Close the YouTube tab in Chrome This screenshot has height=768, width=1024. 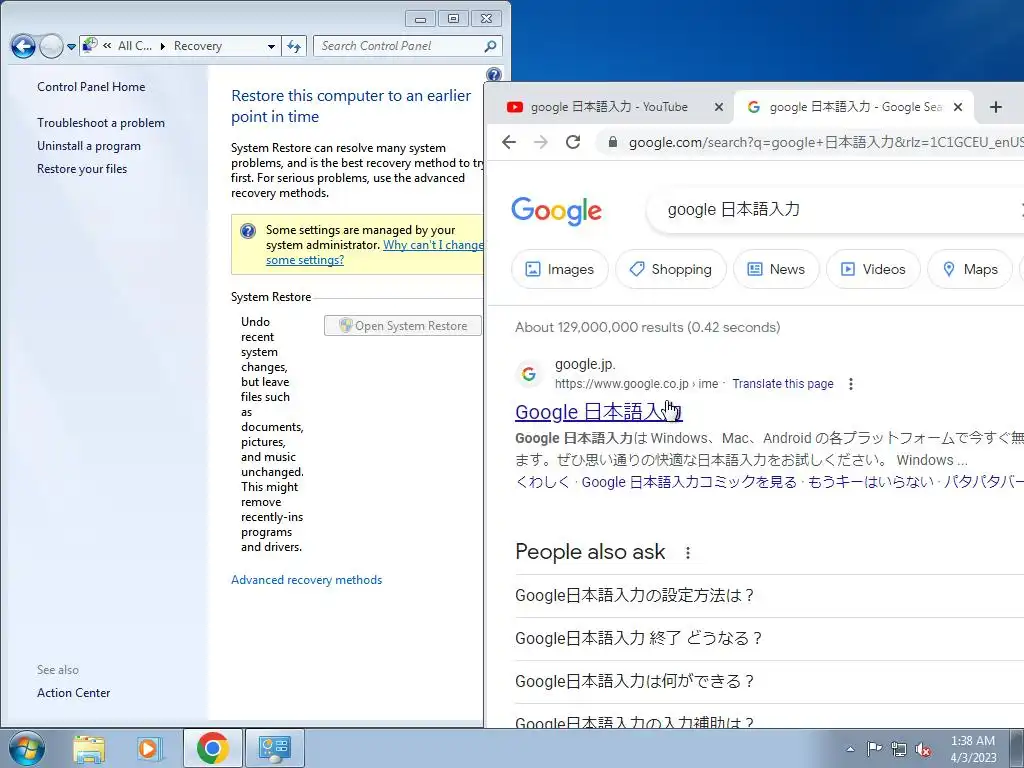click(x=718, y=107)
